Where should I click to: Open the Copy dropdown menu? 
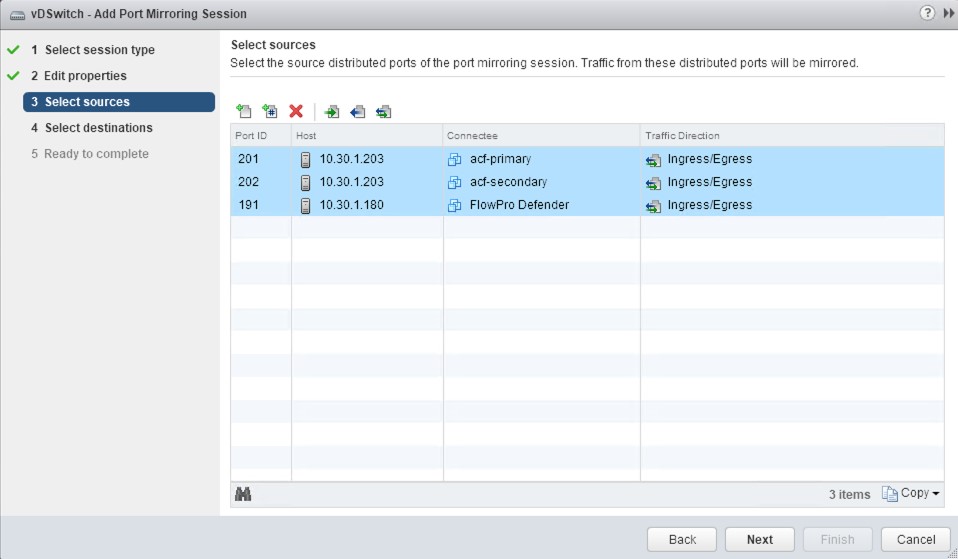point(912,494)
